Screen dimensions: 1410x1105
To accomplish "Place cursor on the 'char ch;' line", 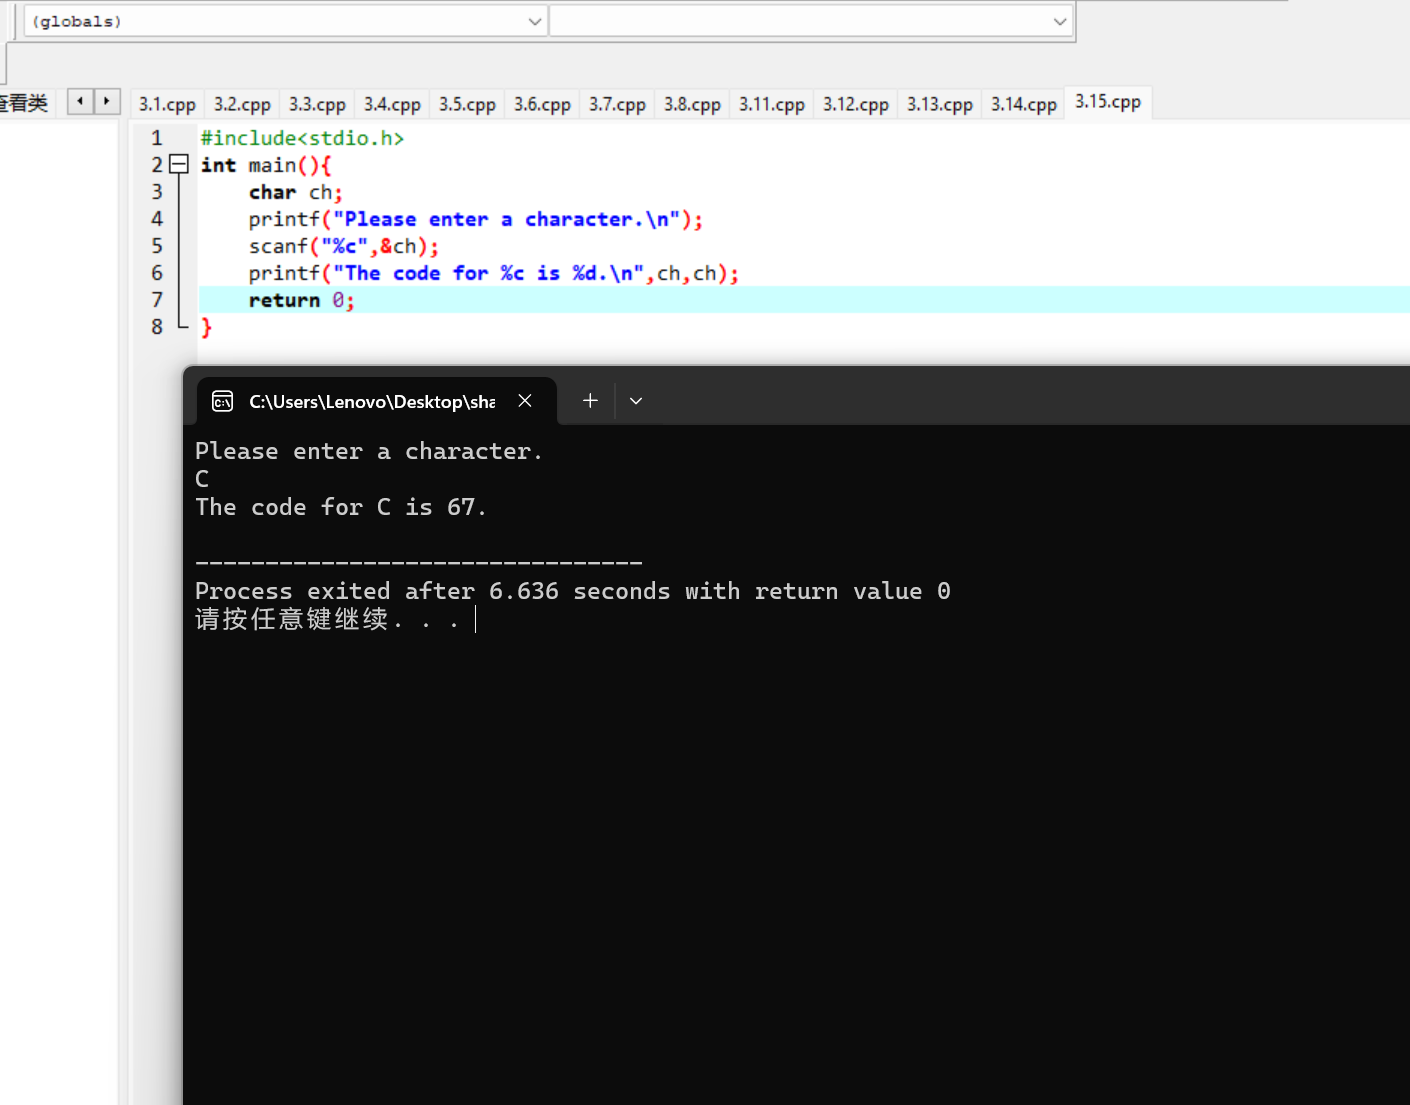I will 296,192.
